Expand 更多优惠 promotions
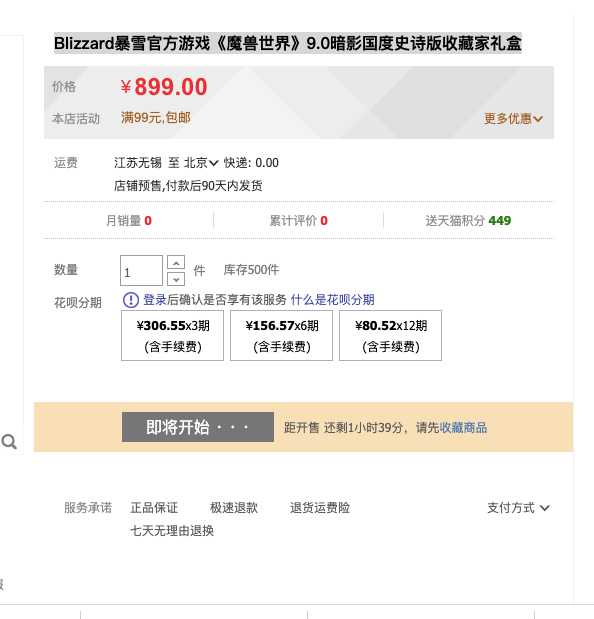The height and width of the screenshot is (619, 594). click(x=513, y=118)
